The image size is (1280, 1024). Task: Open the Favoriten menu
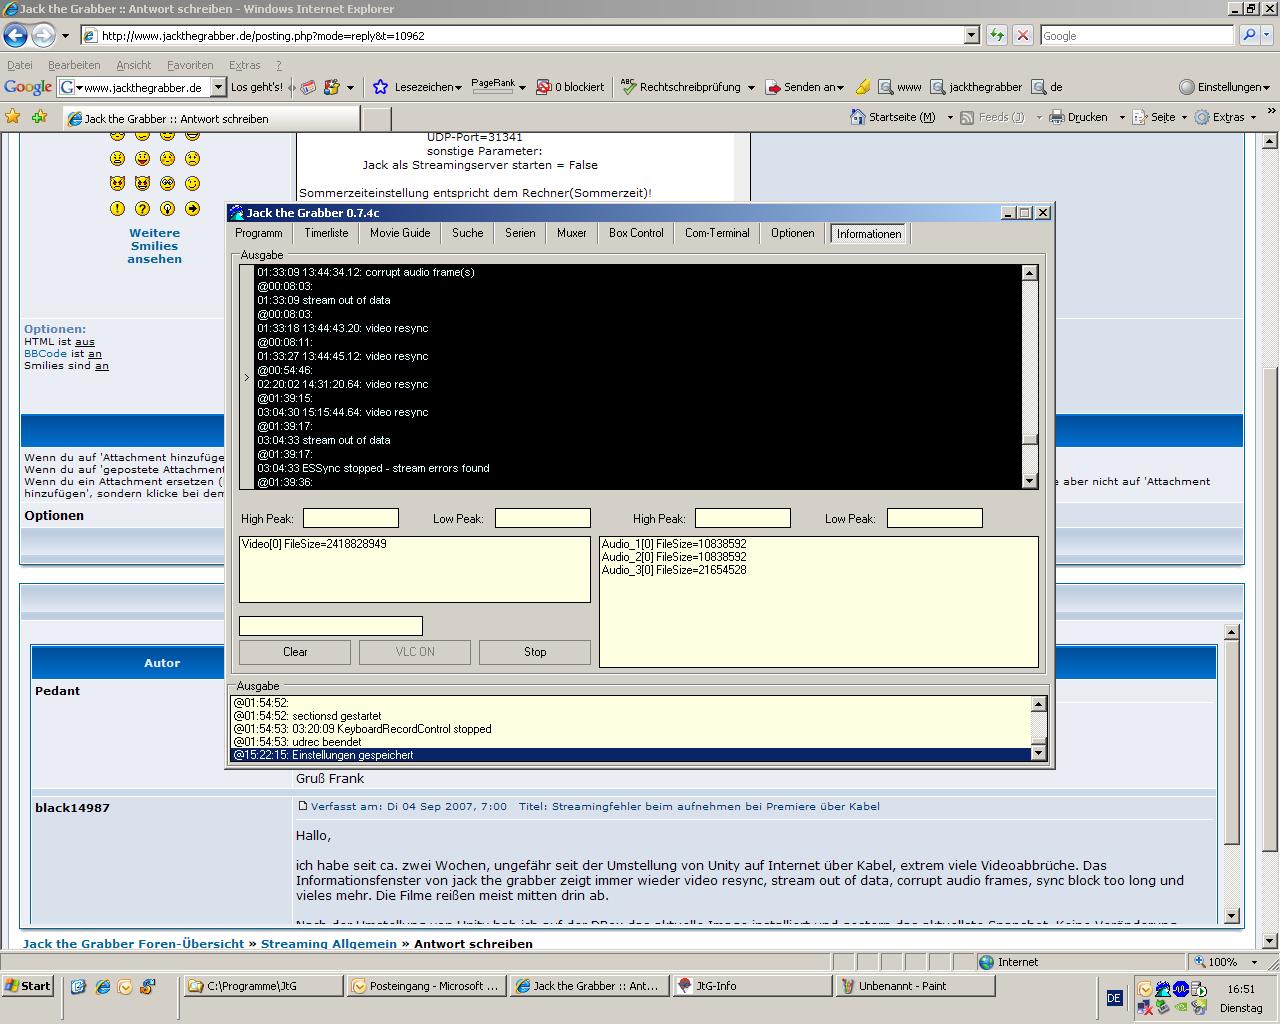pyautogui.click(x=190, y=65)
